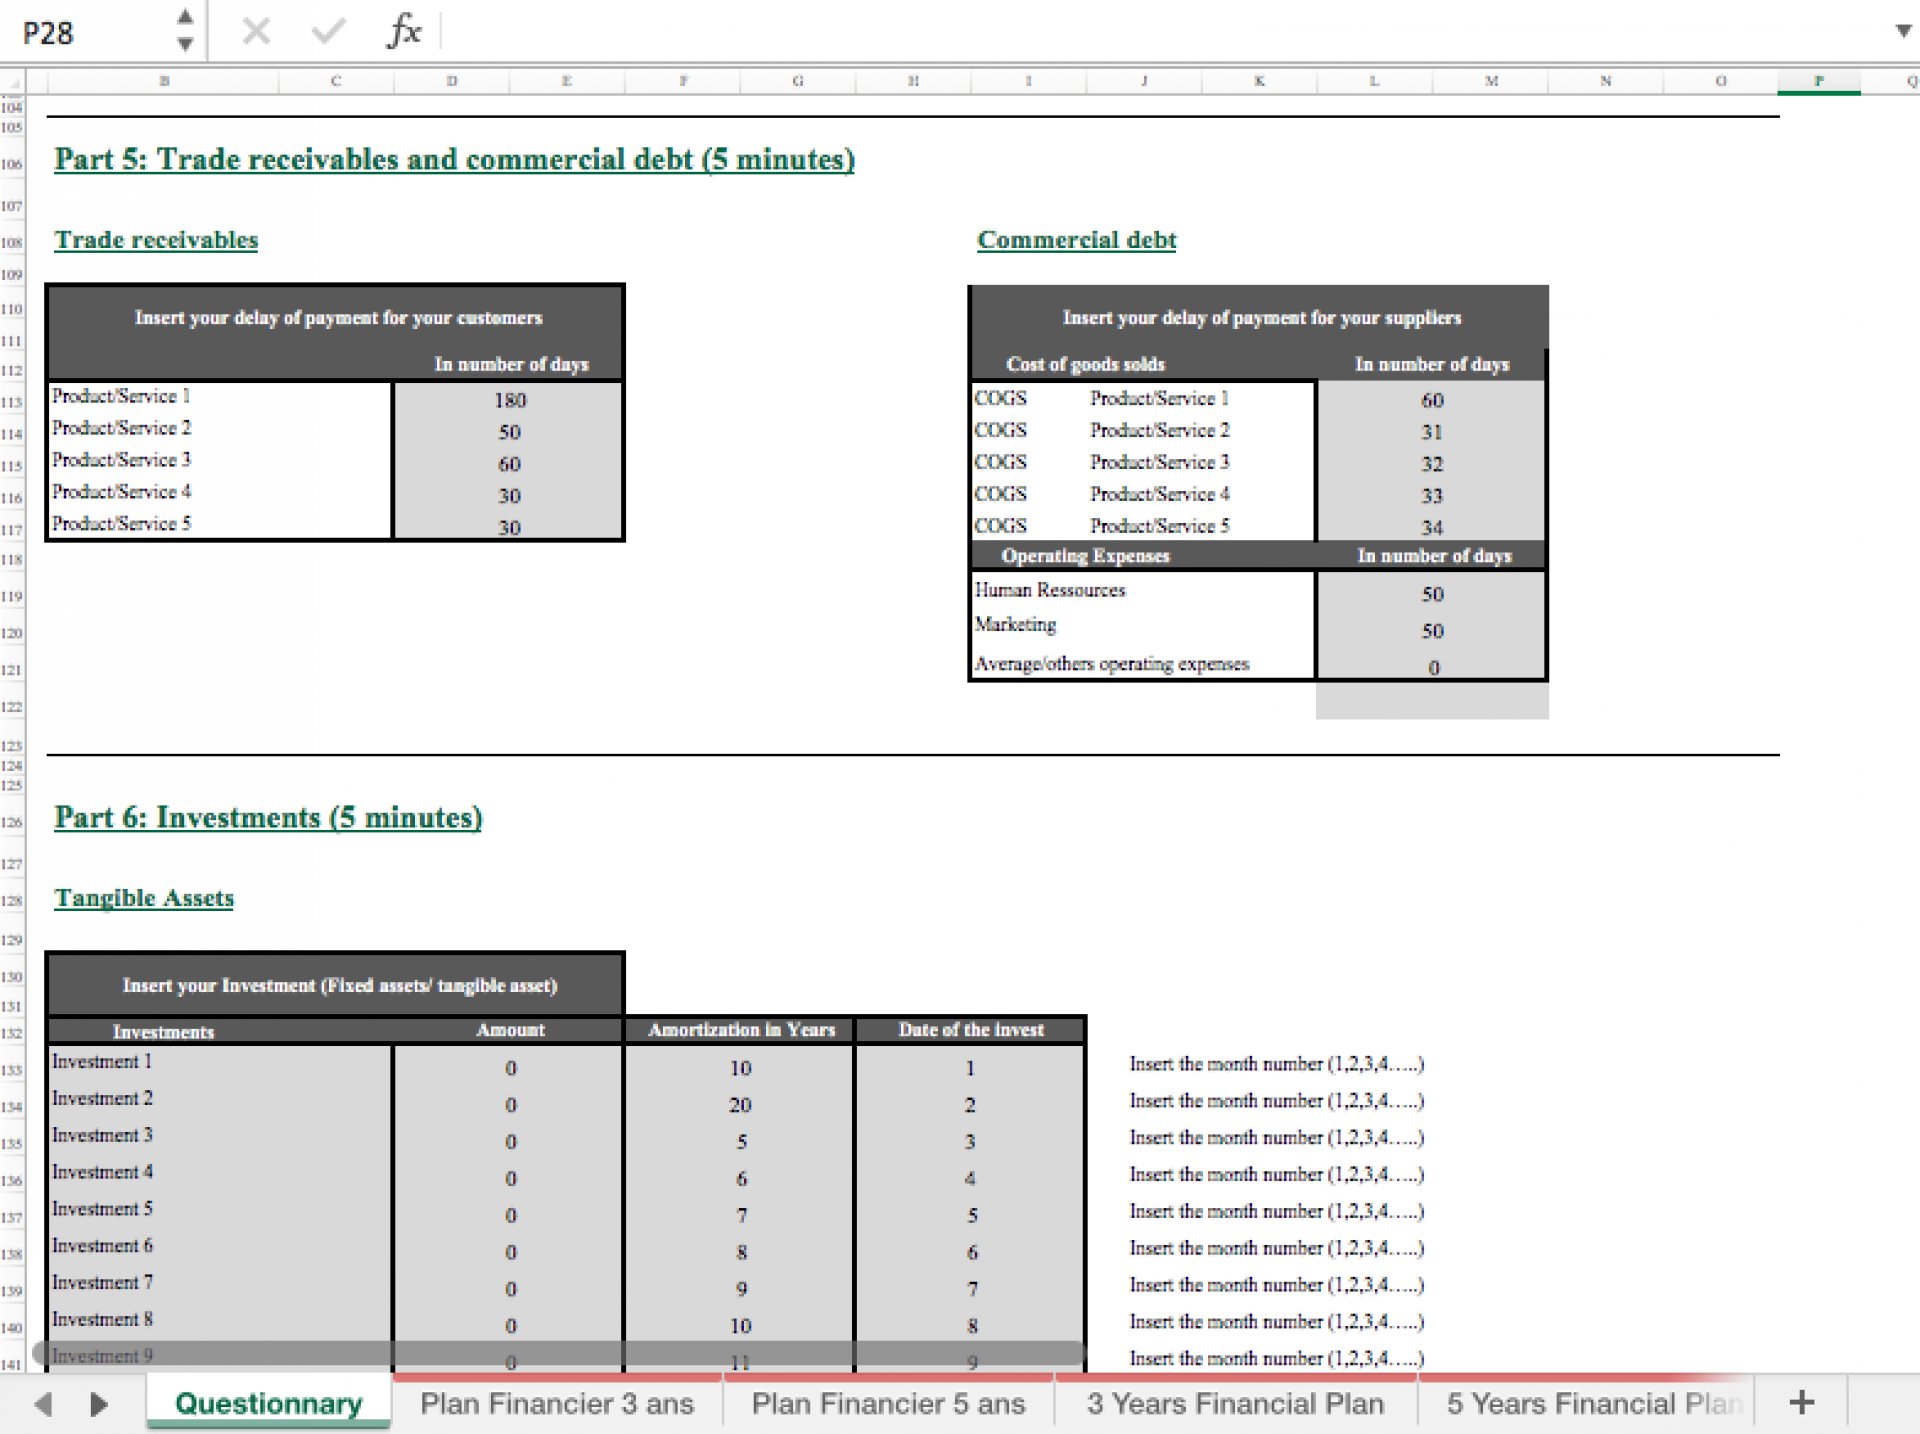This screenshot has height=1434, width=1920.
Task: Select the Part 6 Investments heading
Action: [268, 817]
